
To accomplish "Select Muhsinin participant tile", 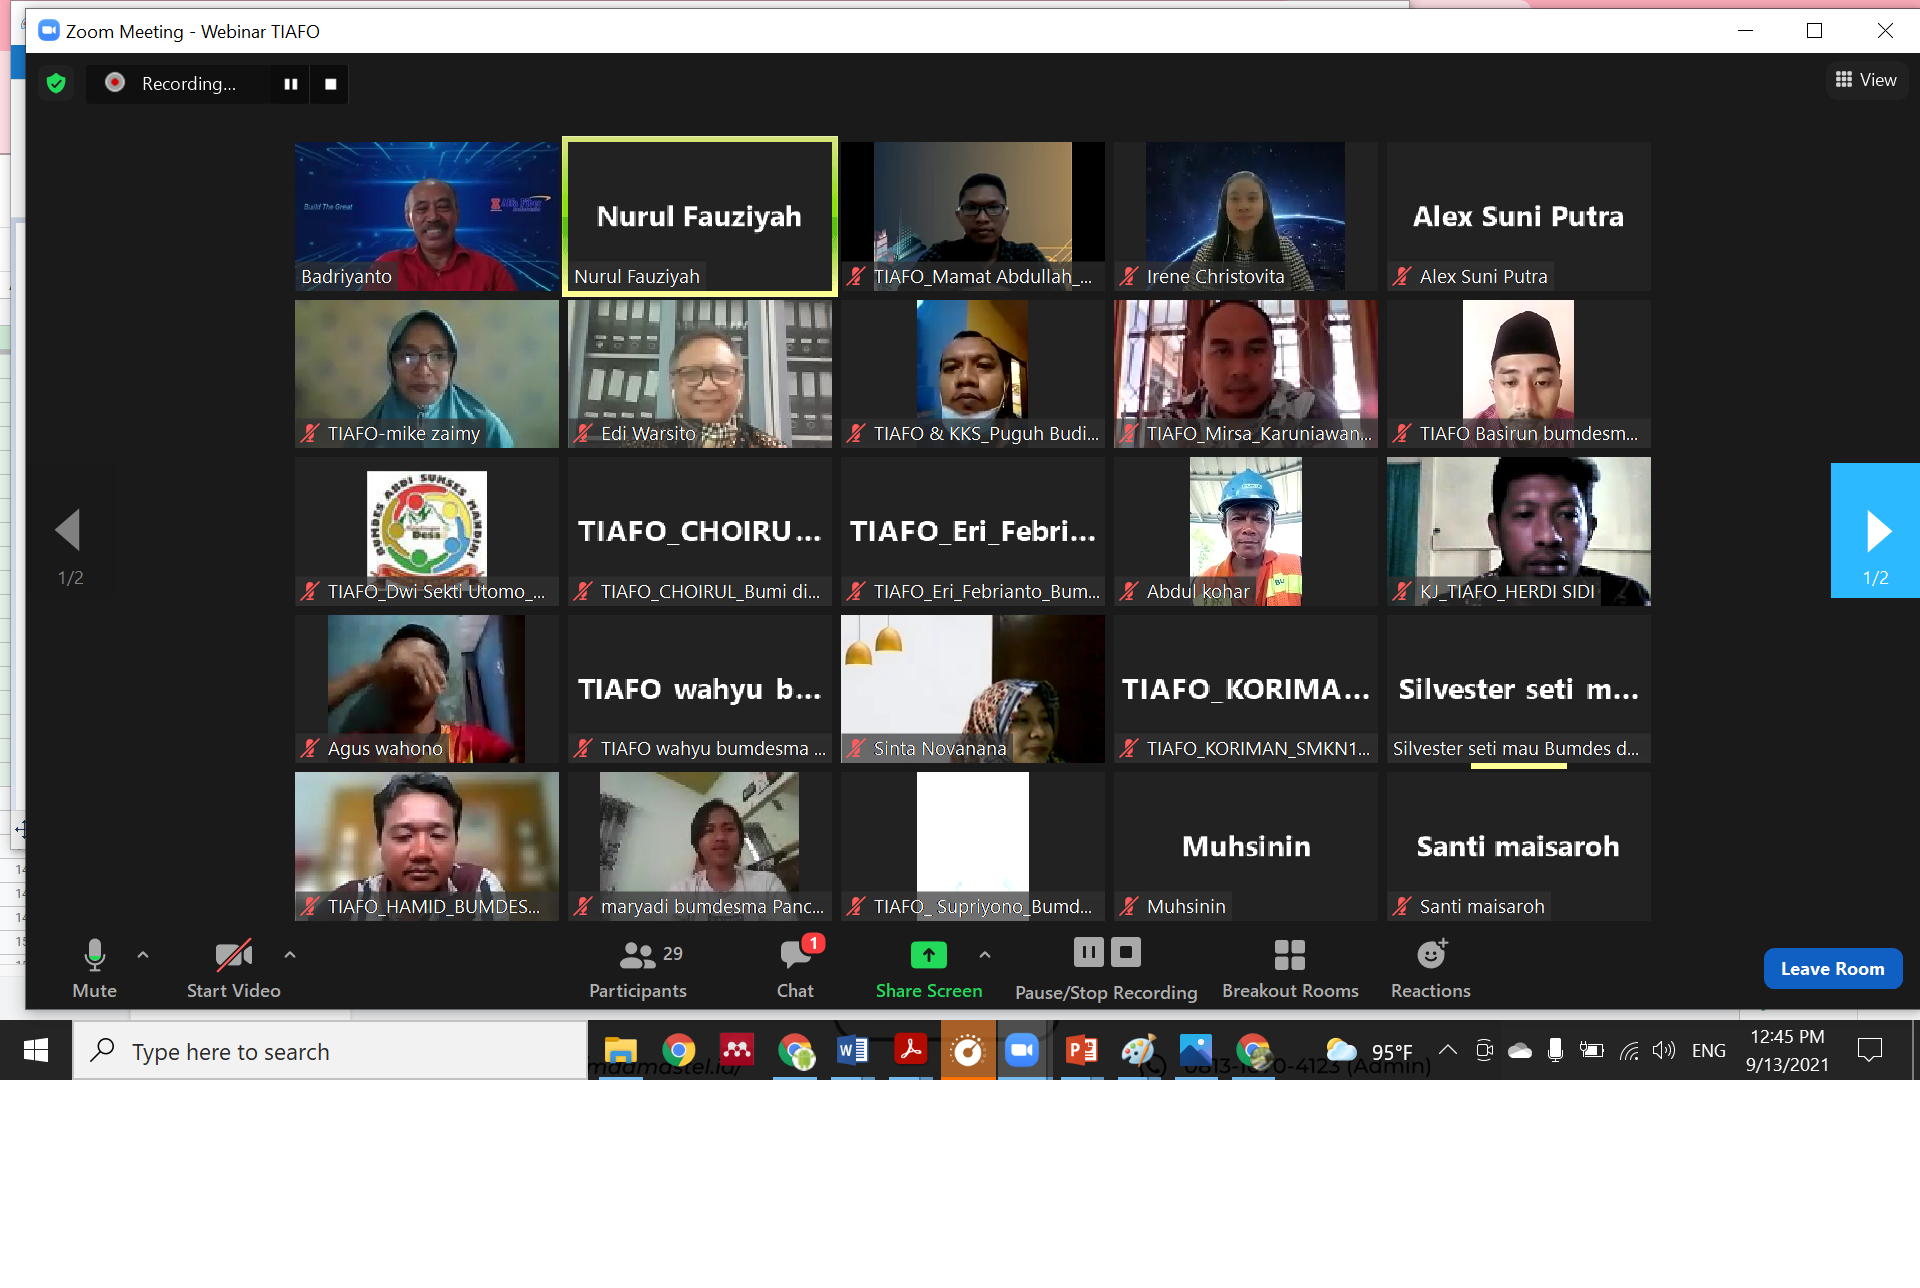I will pos(1245,846).
